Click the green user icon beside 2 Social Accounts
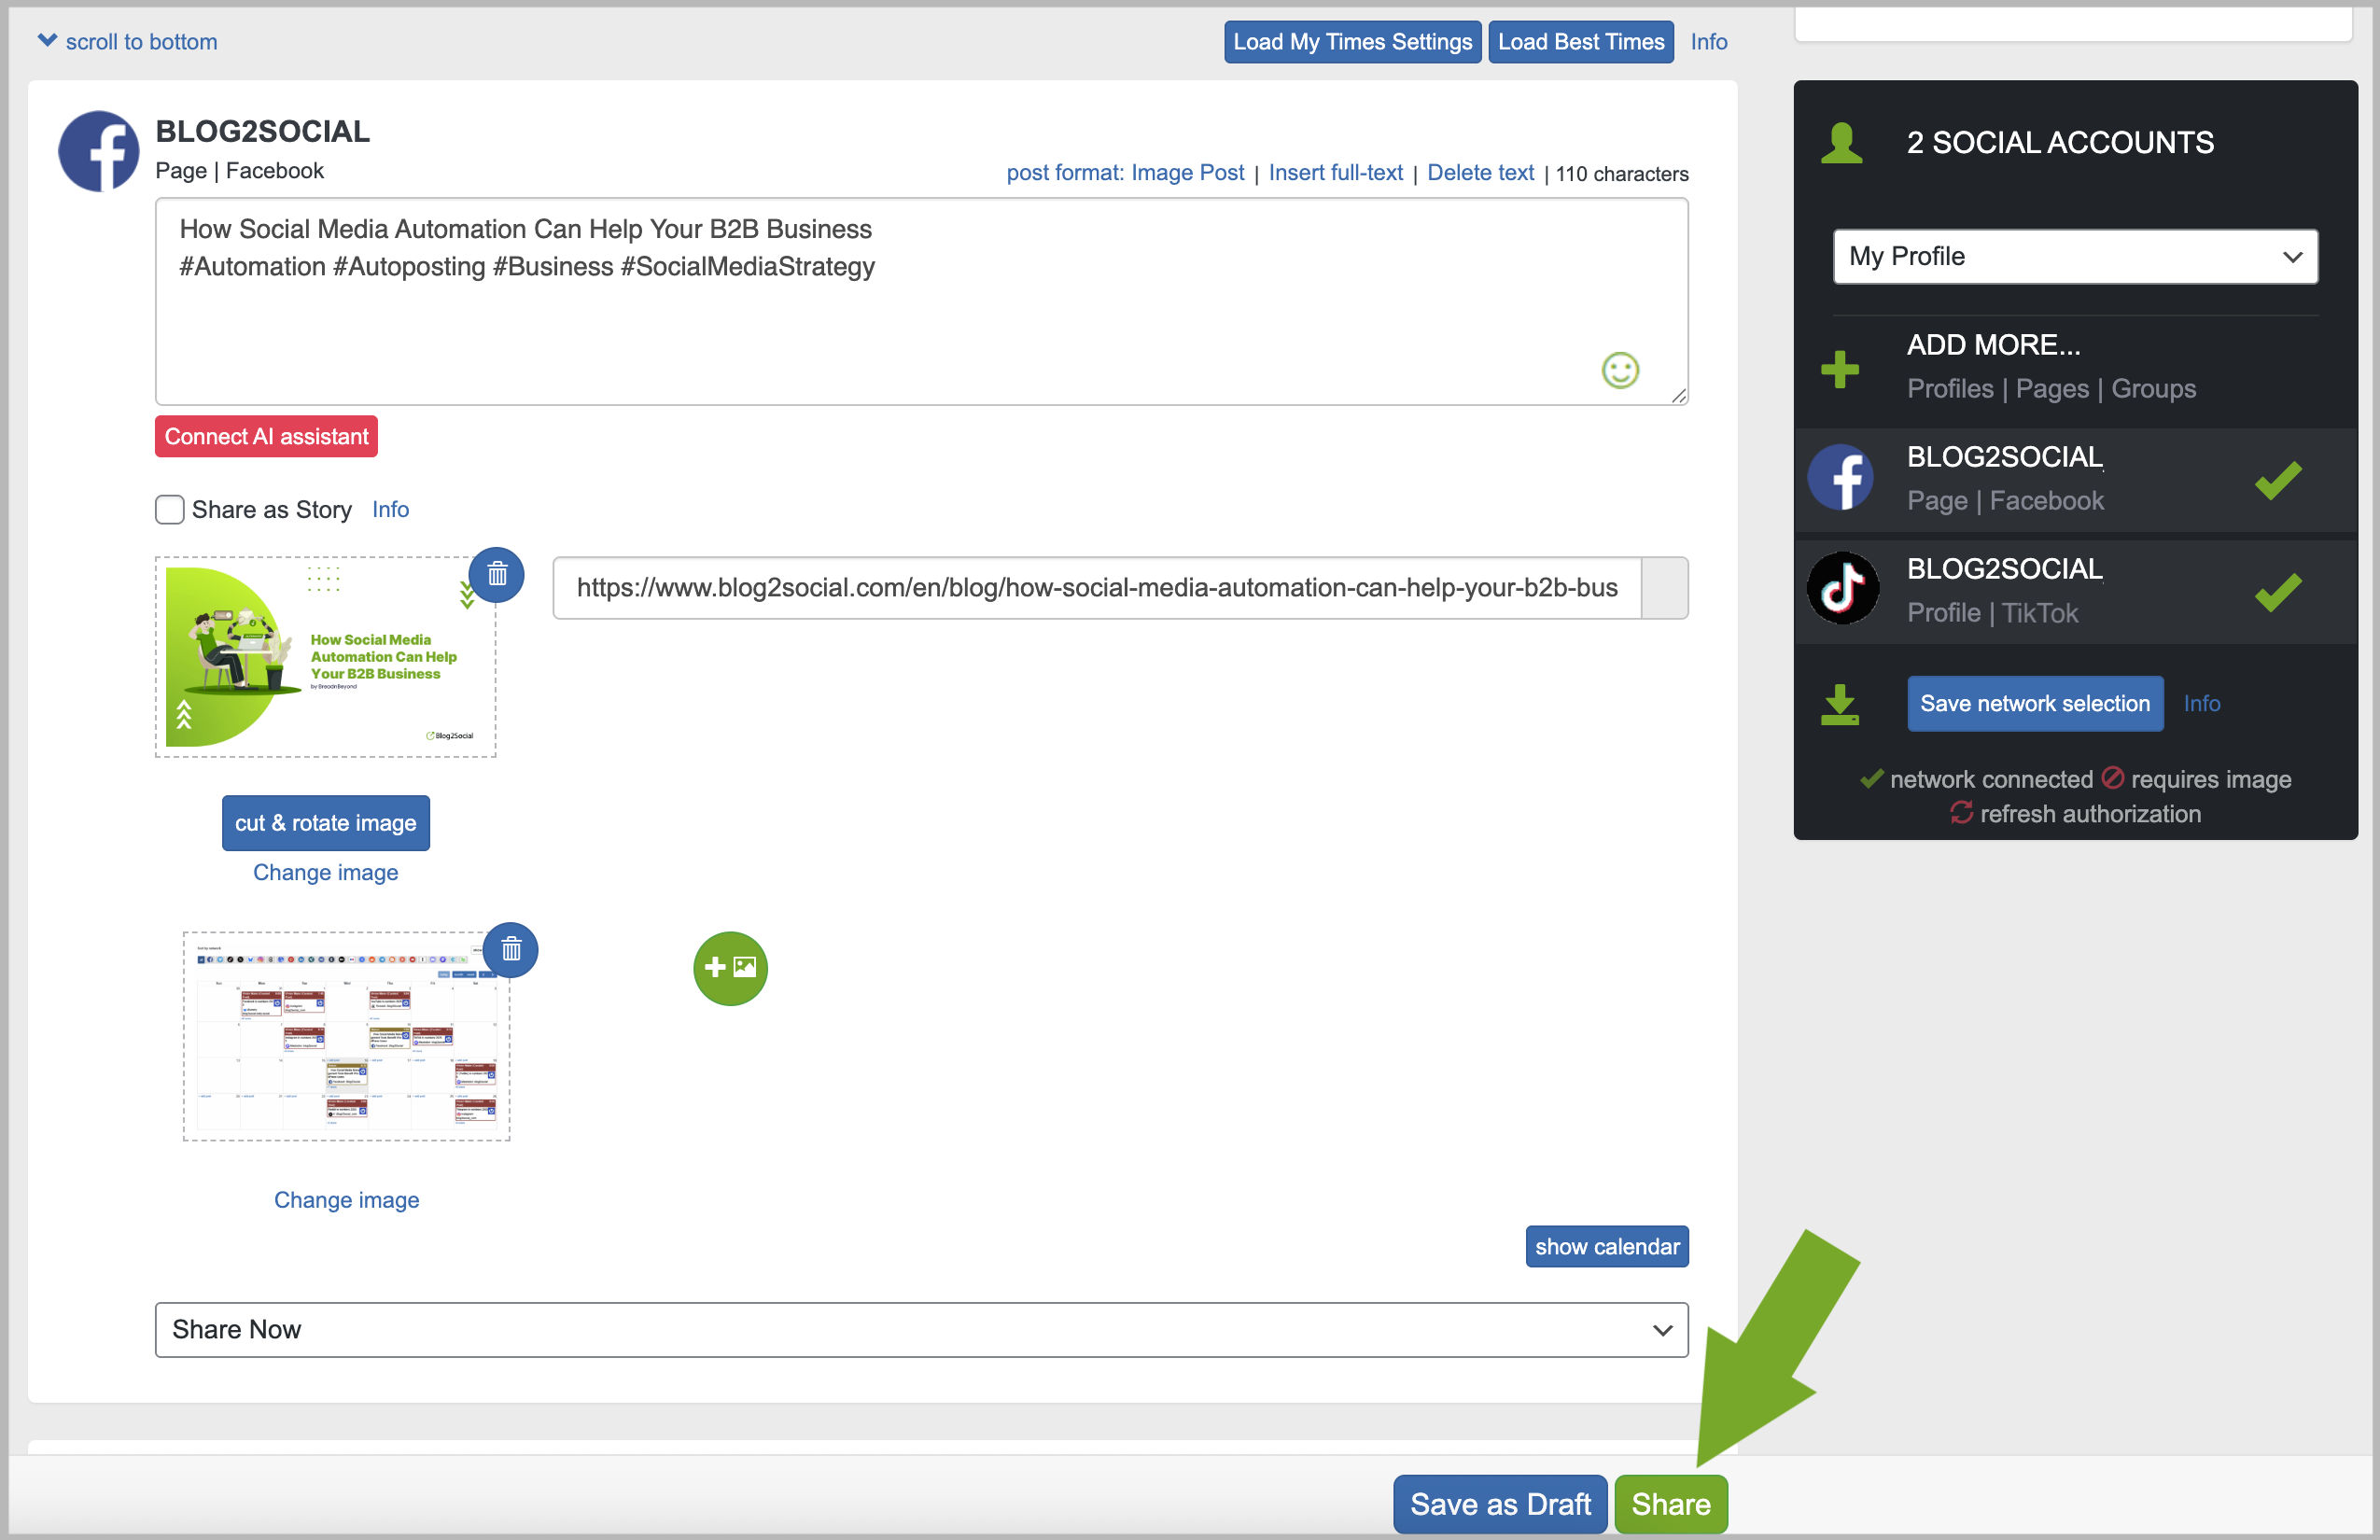Screen dimensions: 2380x1540 click(1841, 143)
